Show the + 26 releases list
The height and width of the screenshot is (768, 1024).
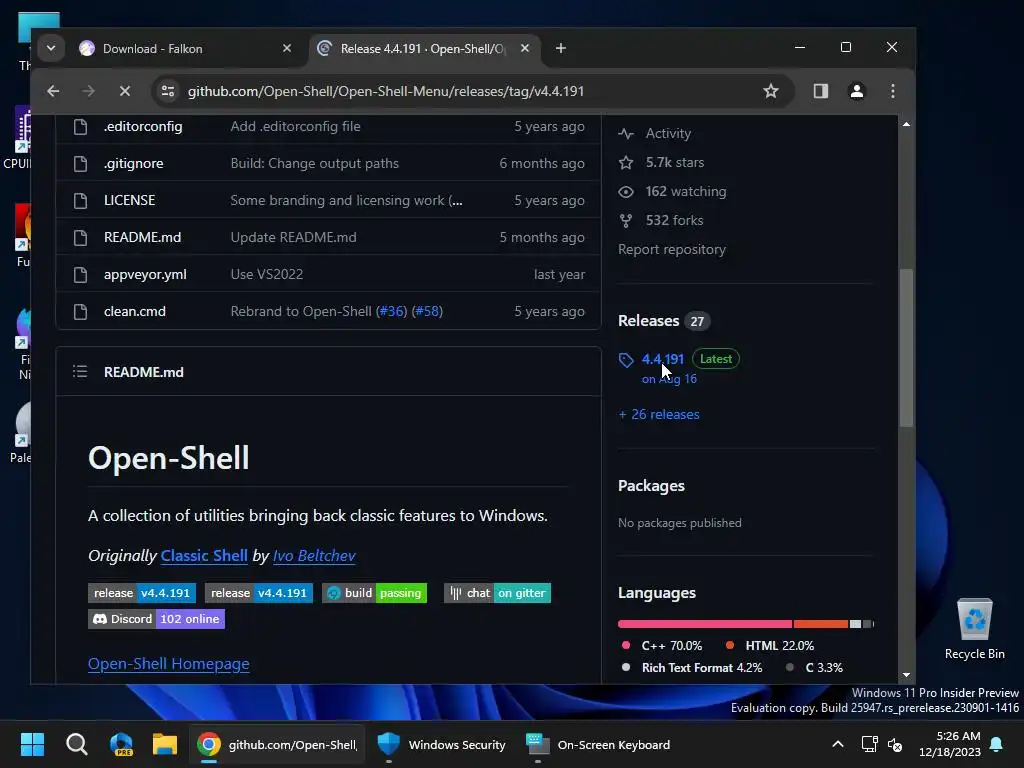tap(659, 415)
